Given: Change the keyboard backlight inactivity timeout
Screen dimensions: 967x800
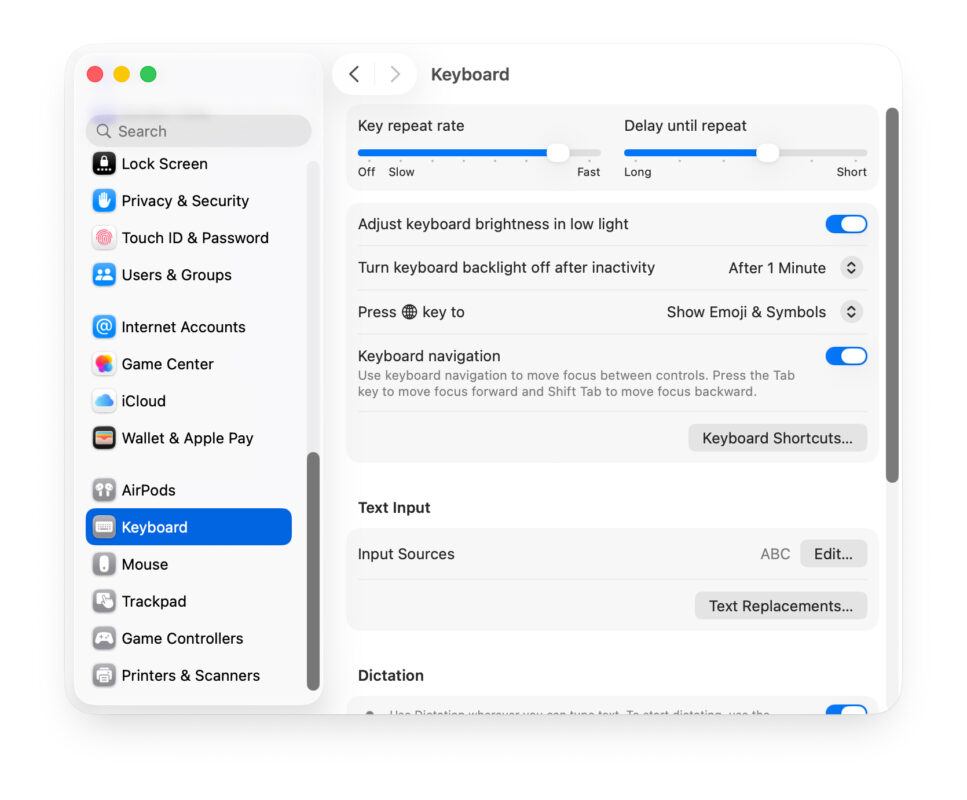Looking at the screenshot, I should point(850,267).
